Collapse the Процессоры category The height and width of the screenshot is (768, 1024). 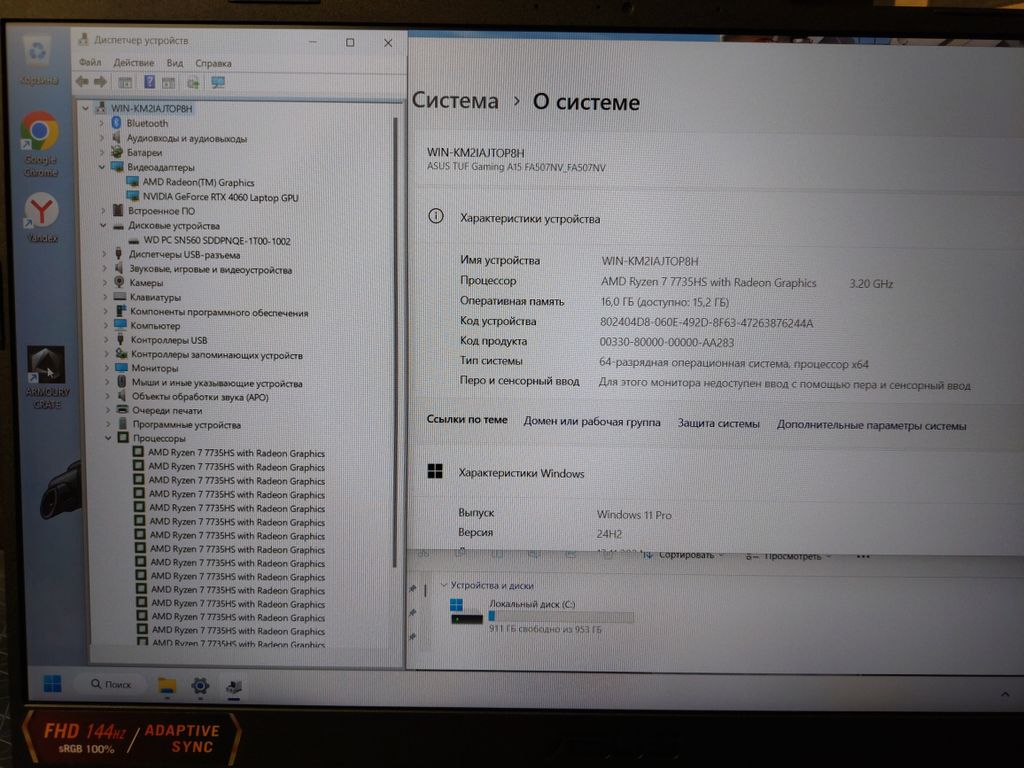tap(109, 438)
